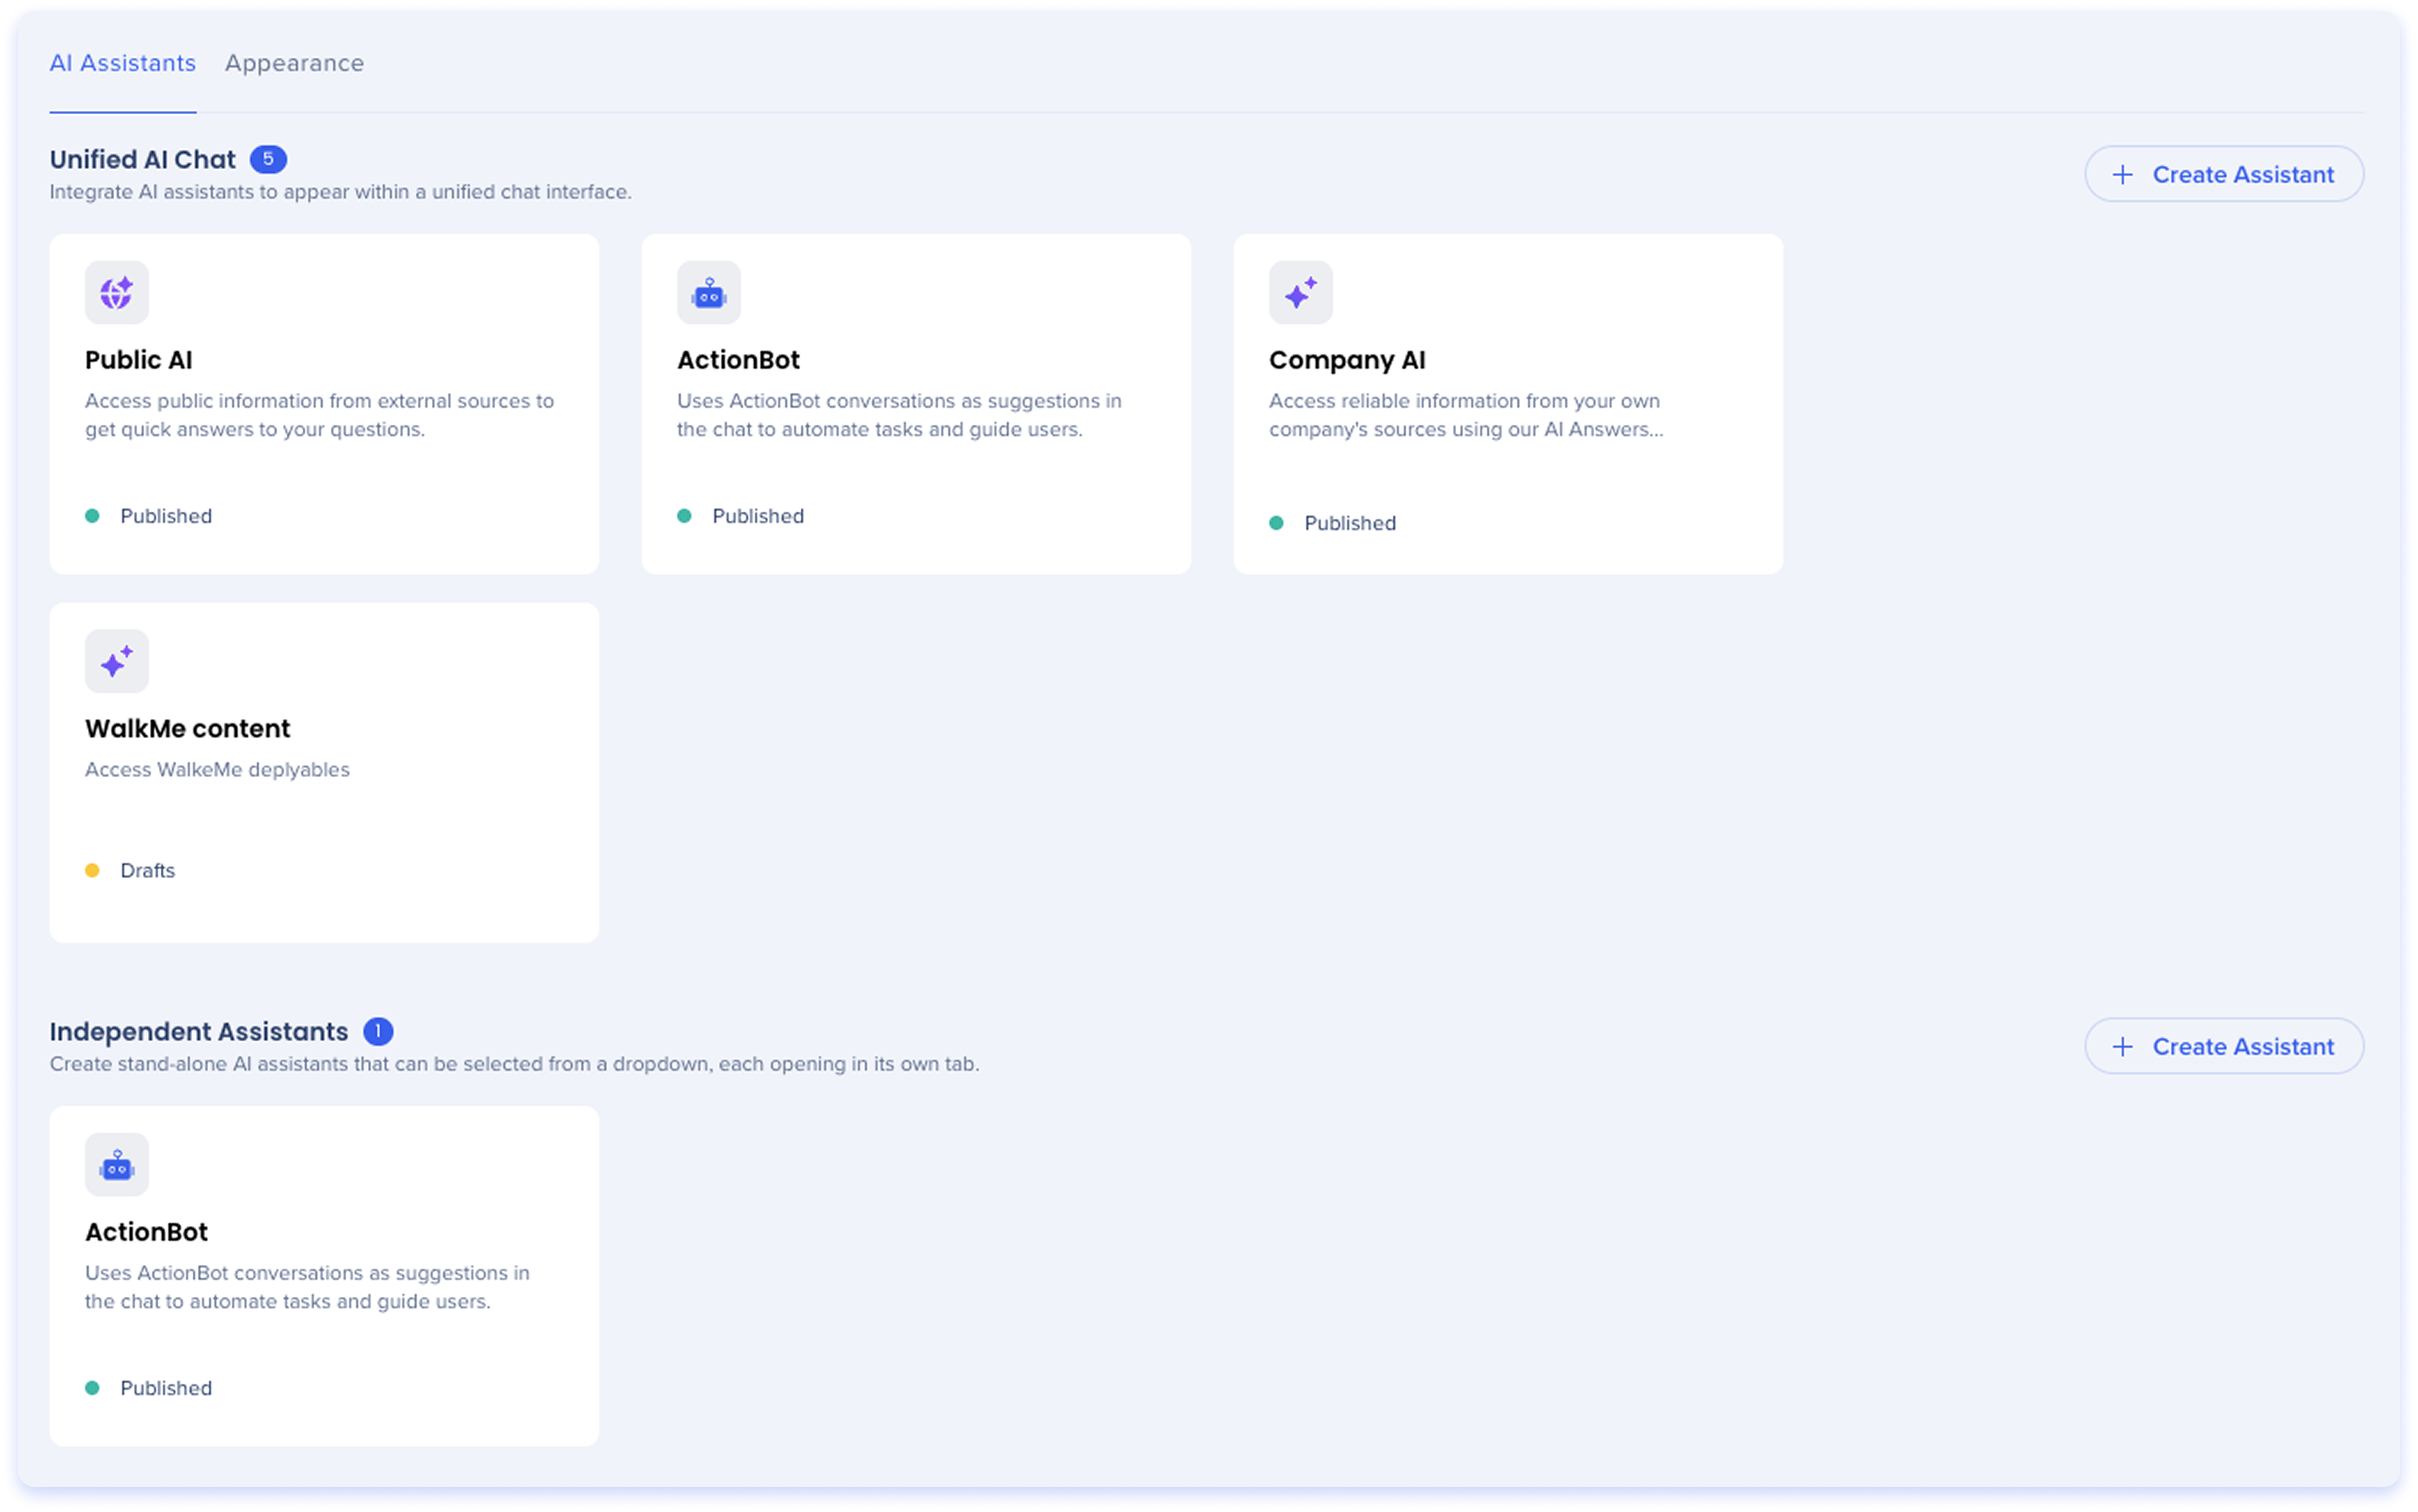Click the ActionBot description in Unified AI Chat
Screen dimensions: 2418x1512
899,415
